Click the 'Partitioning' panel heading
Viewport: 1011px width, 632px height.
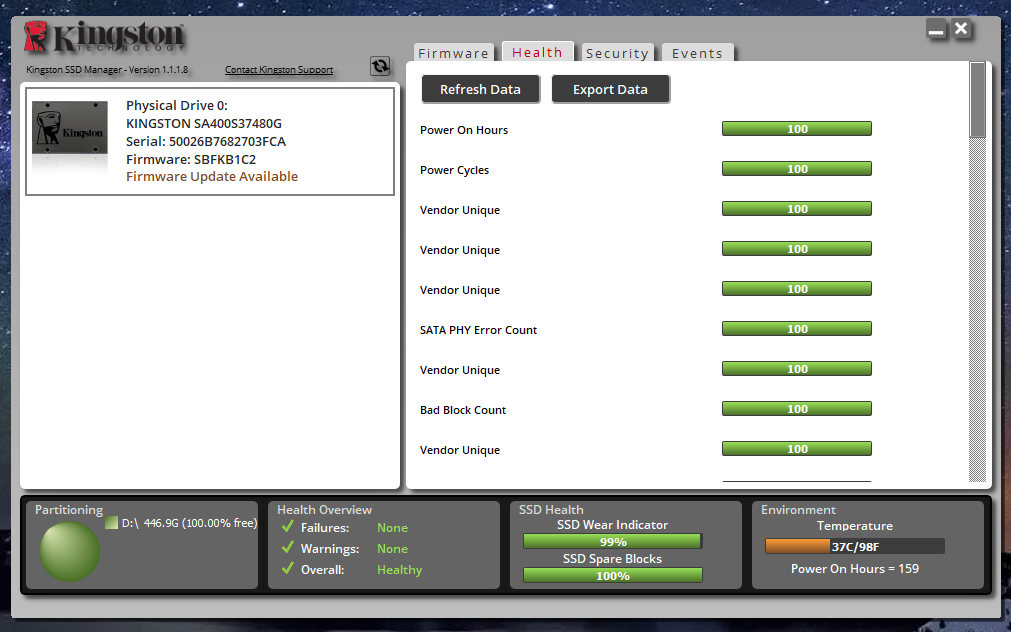69,509
